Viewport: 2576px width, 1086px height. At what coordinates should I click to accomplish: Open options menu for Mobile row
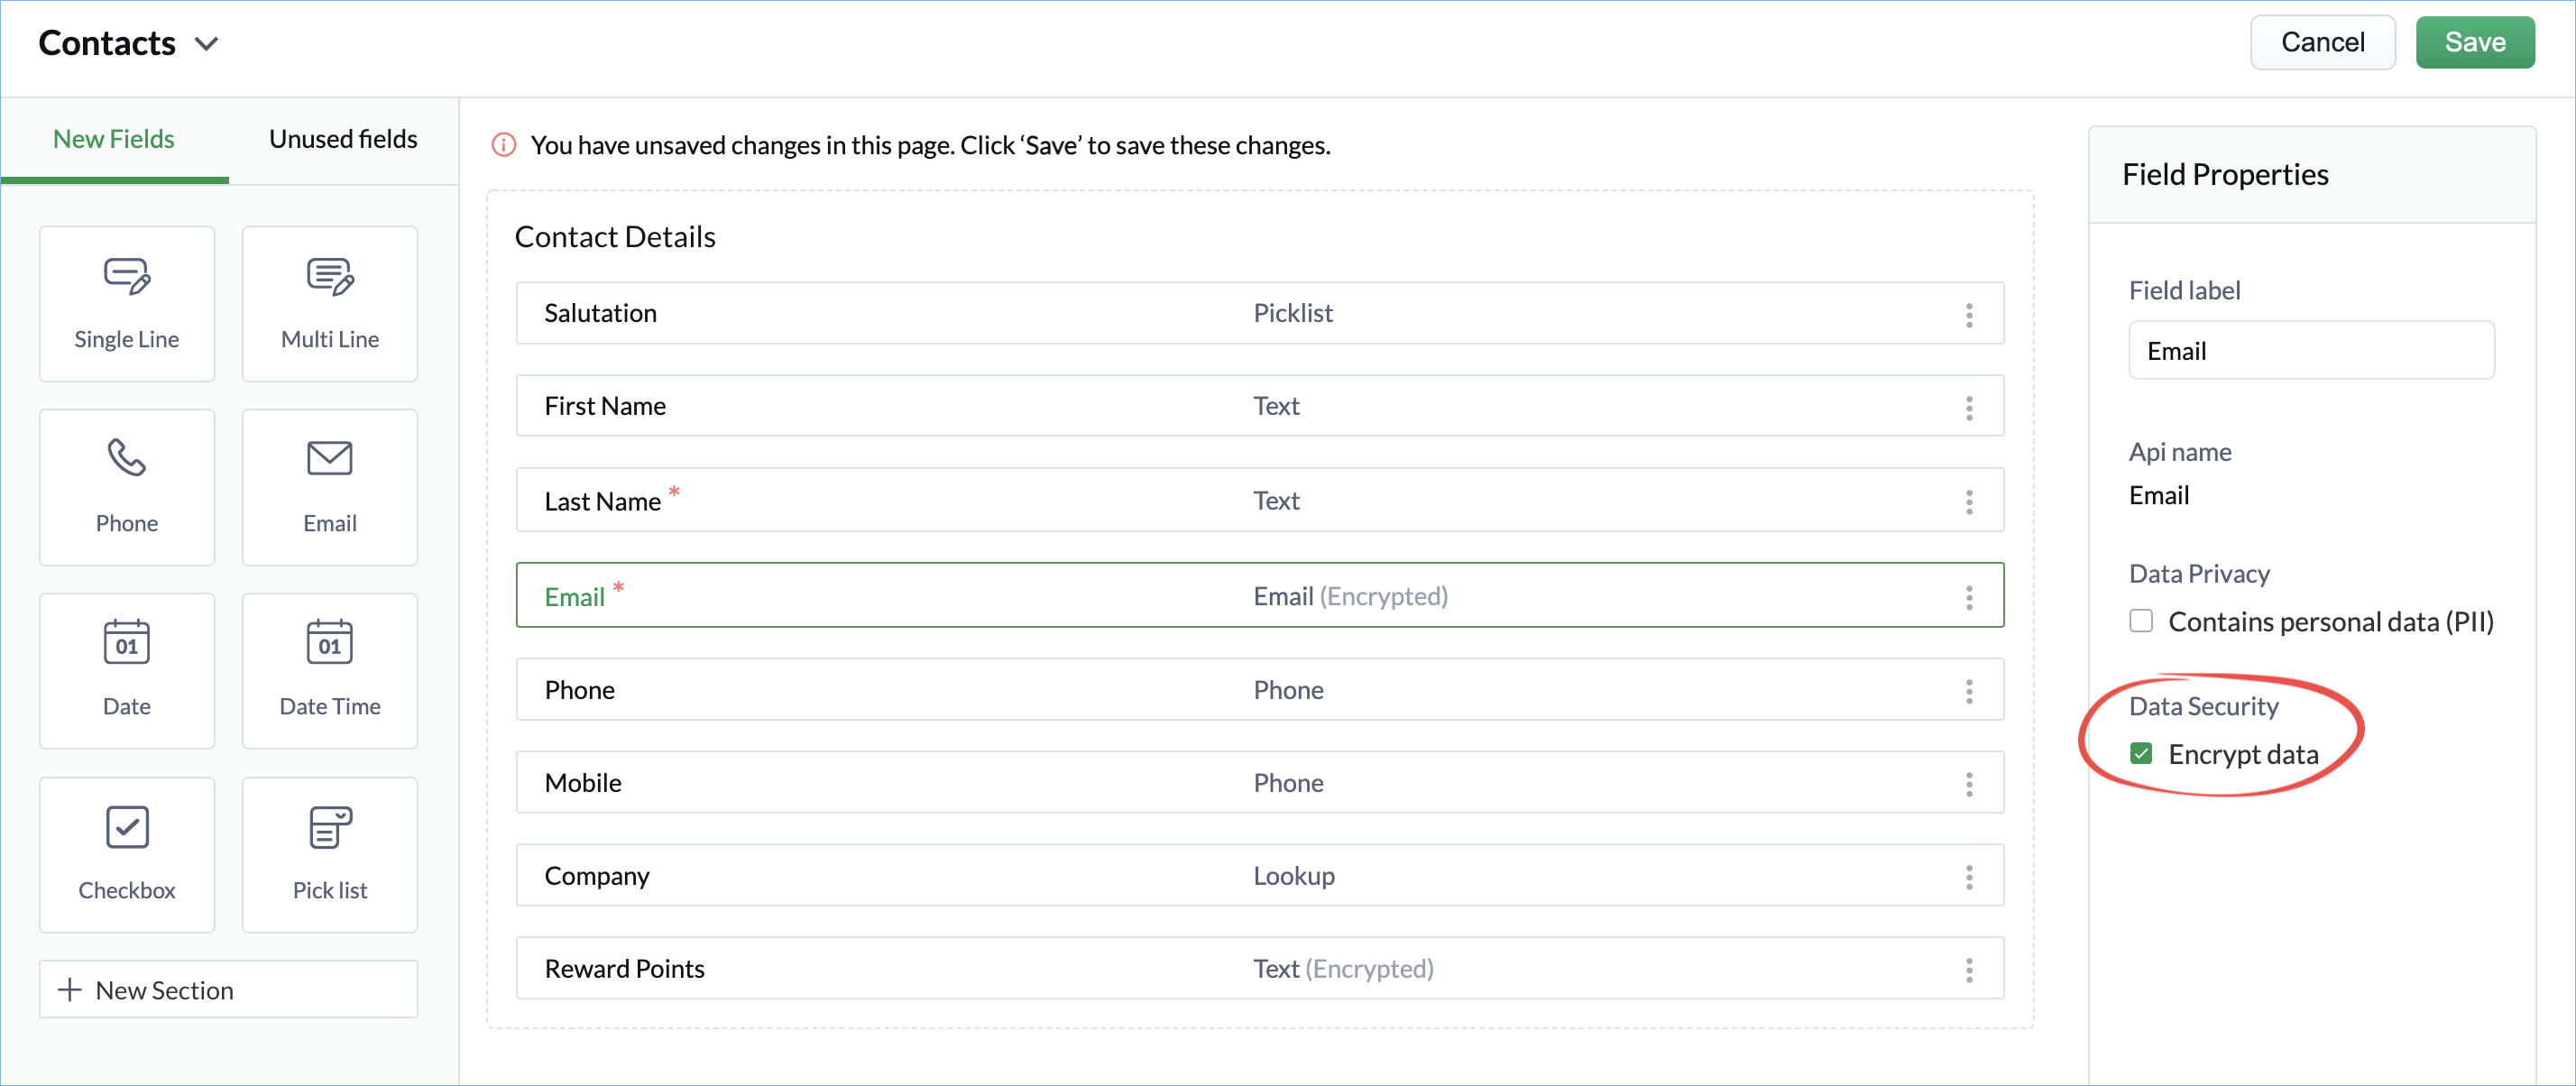coord(1969,784)
